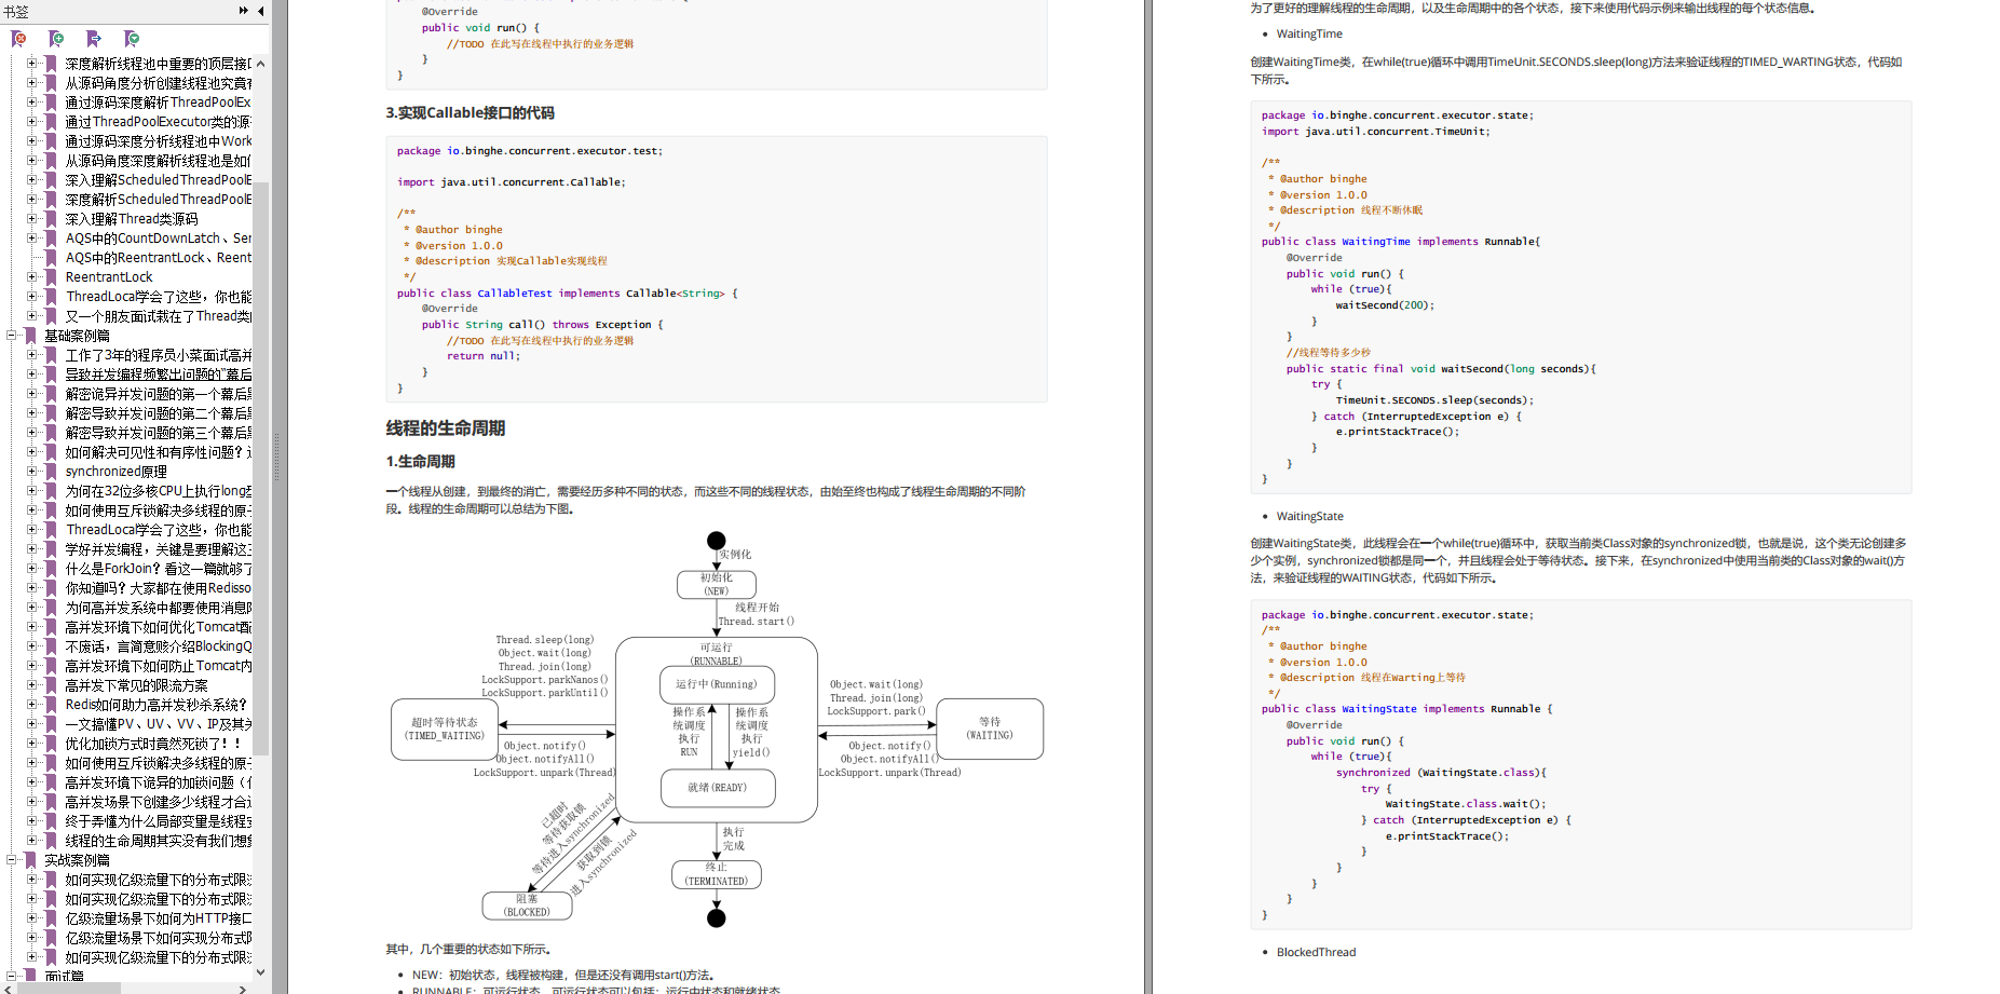Click the bookmark icon beside 基础案例篇

pos(30,336)
